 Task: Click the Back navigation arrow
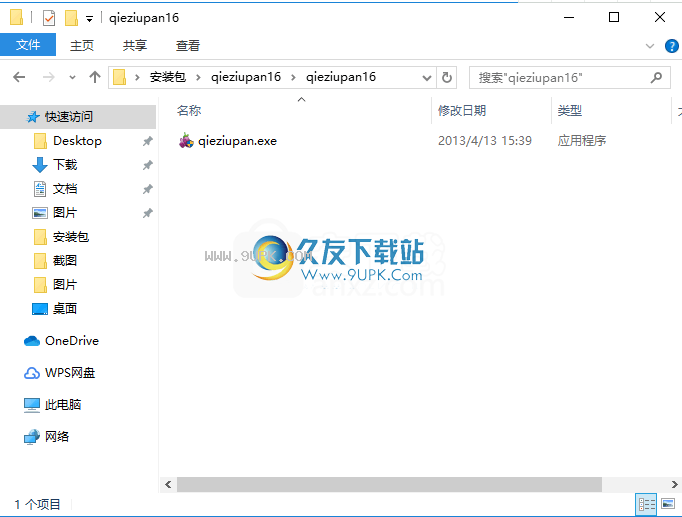pyautogui.click(x=19, y=77)
